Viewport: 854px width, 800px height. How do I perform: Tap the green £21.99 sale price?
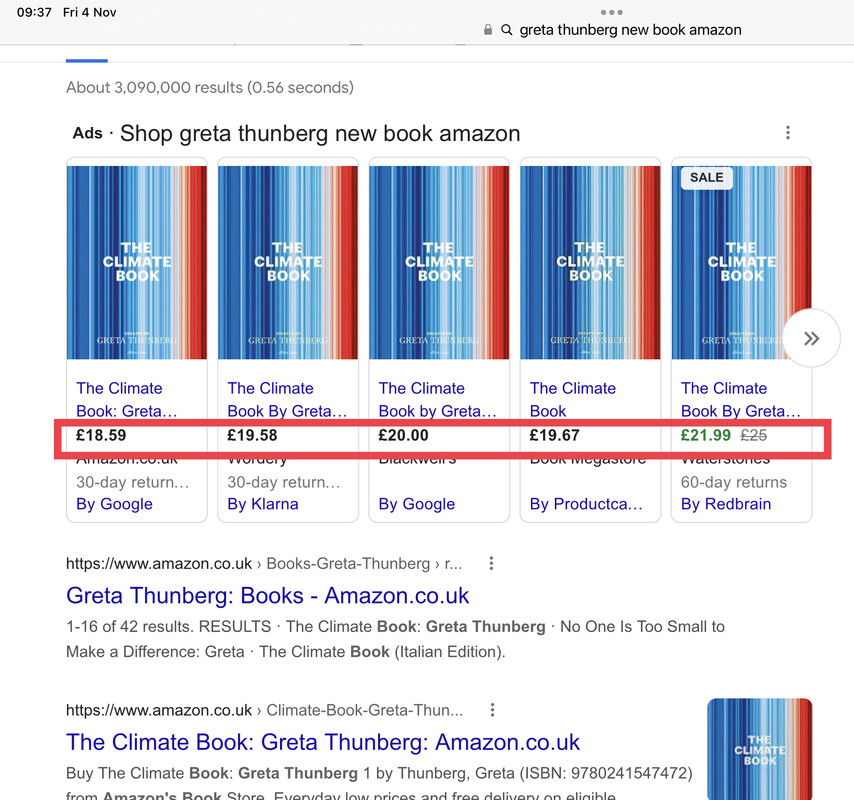706,435
